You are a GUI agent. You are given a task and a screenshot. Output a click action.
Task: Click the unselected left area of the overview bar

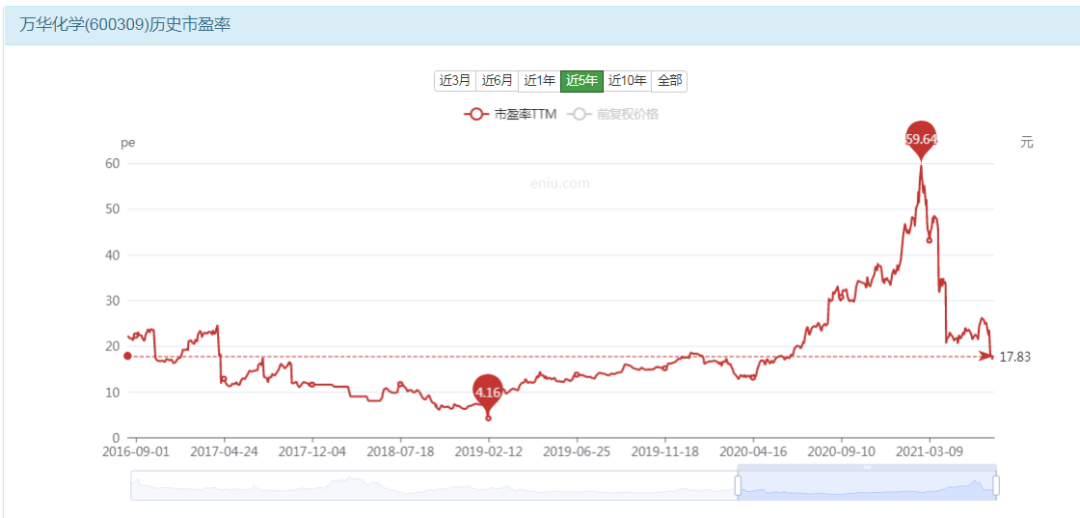pos(430,486)
